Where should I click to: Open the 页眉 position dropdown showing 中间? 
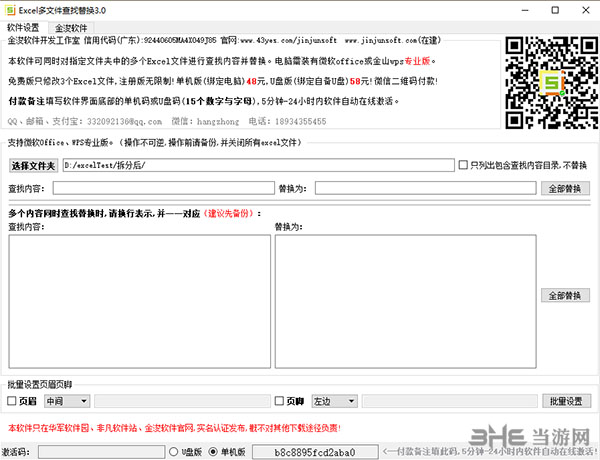click(67, 401)
